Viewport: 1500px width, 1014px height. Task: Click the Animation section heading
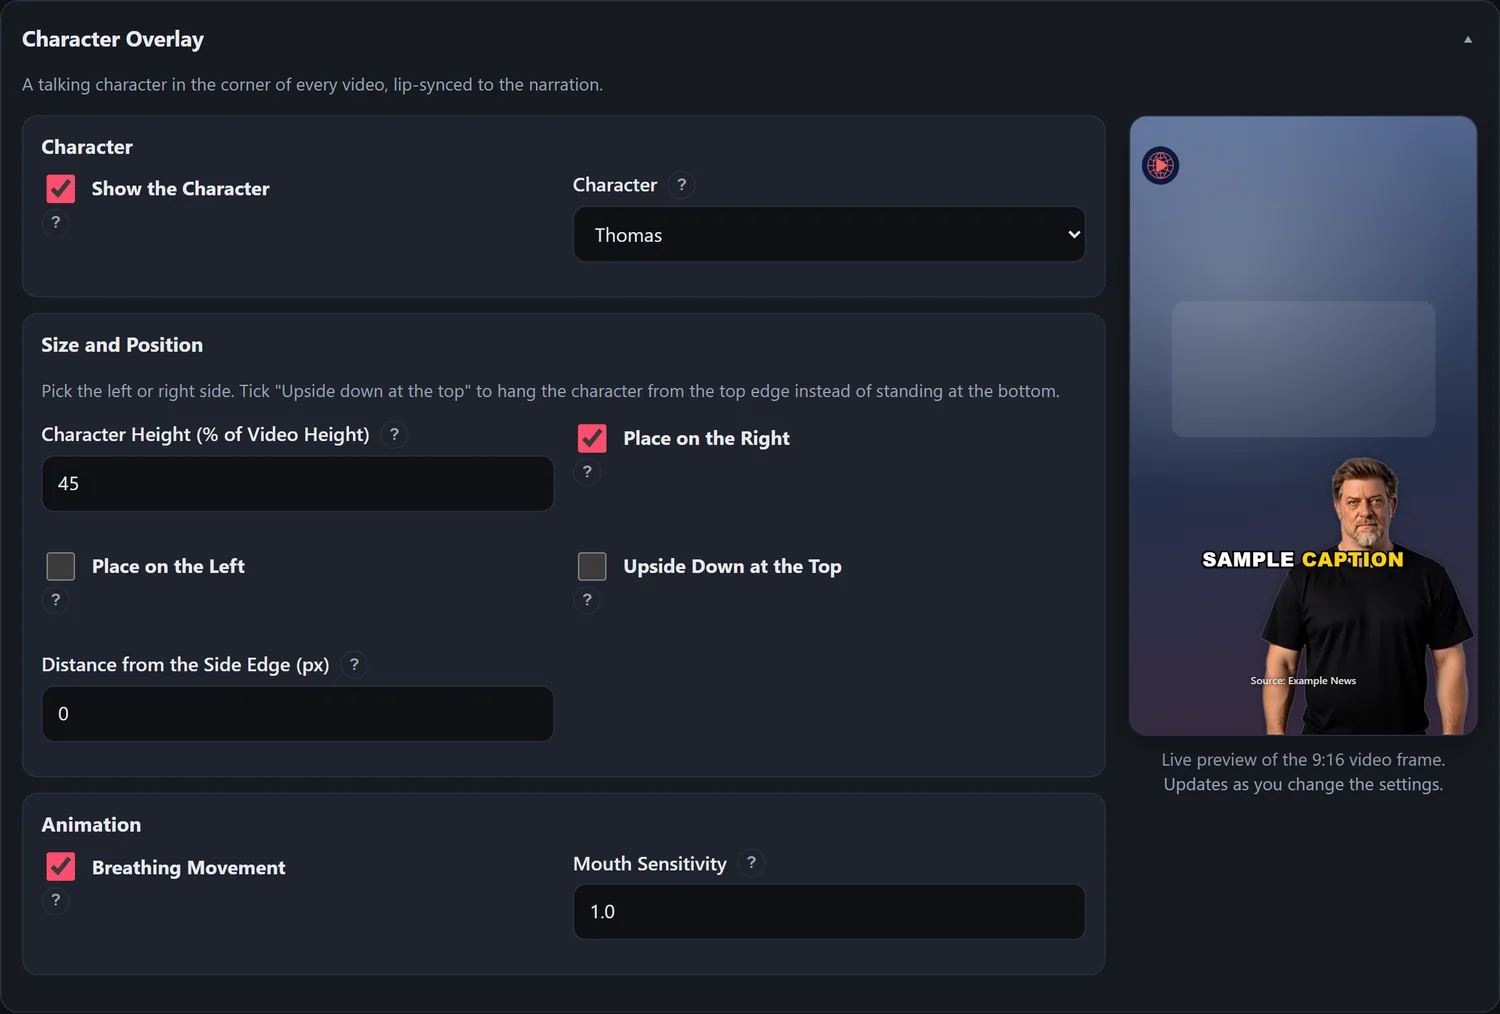click(91, 825)
